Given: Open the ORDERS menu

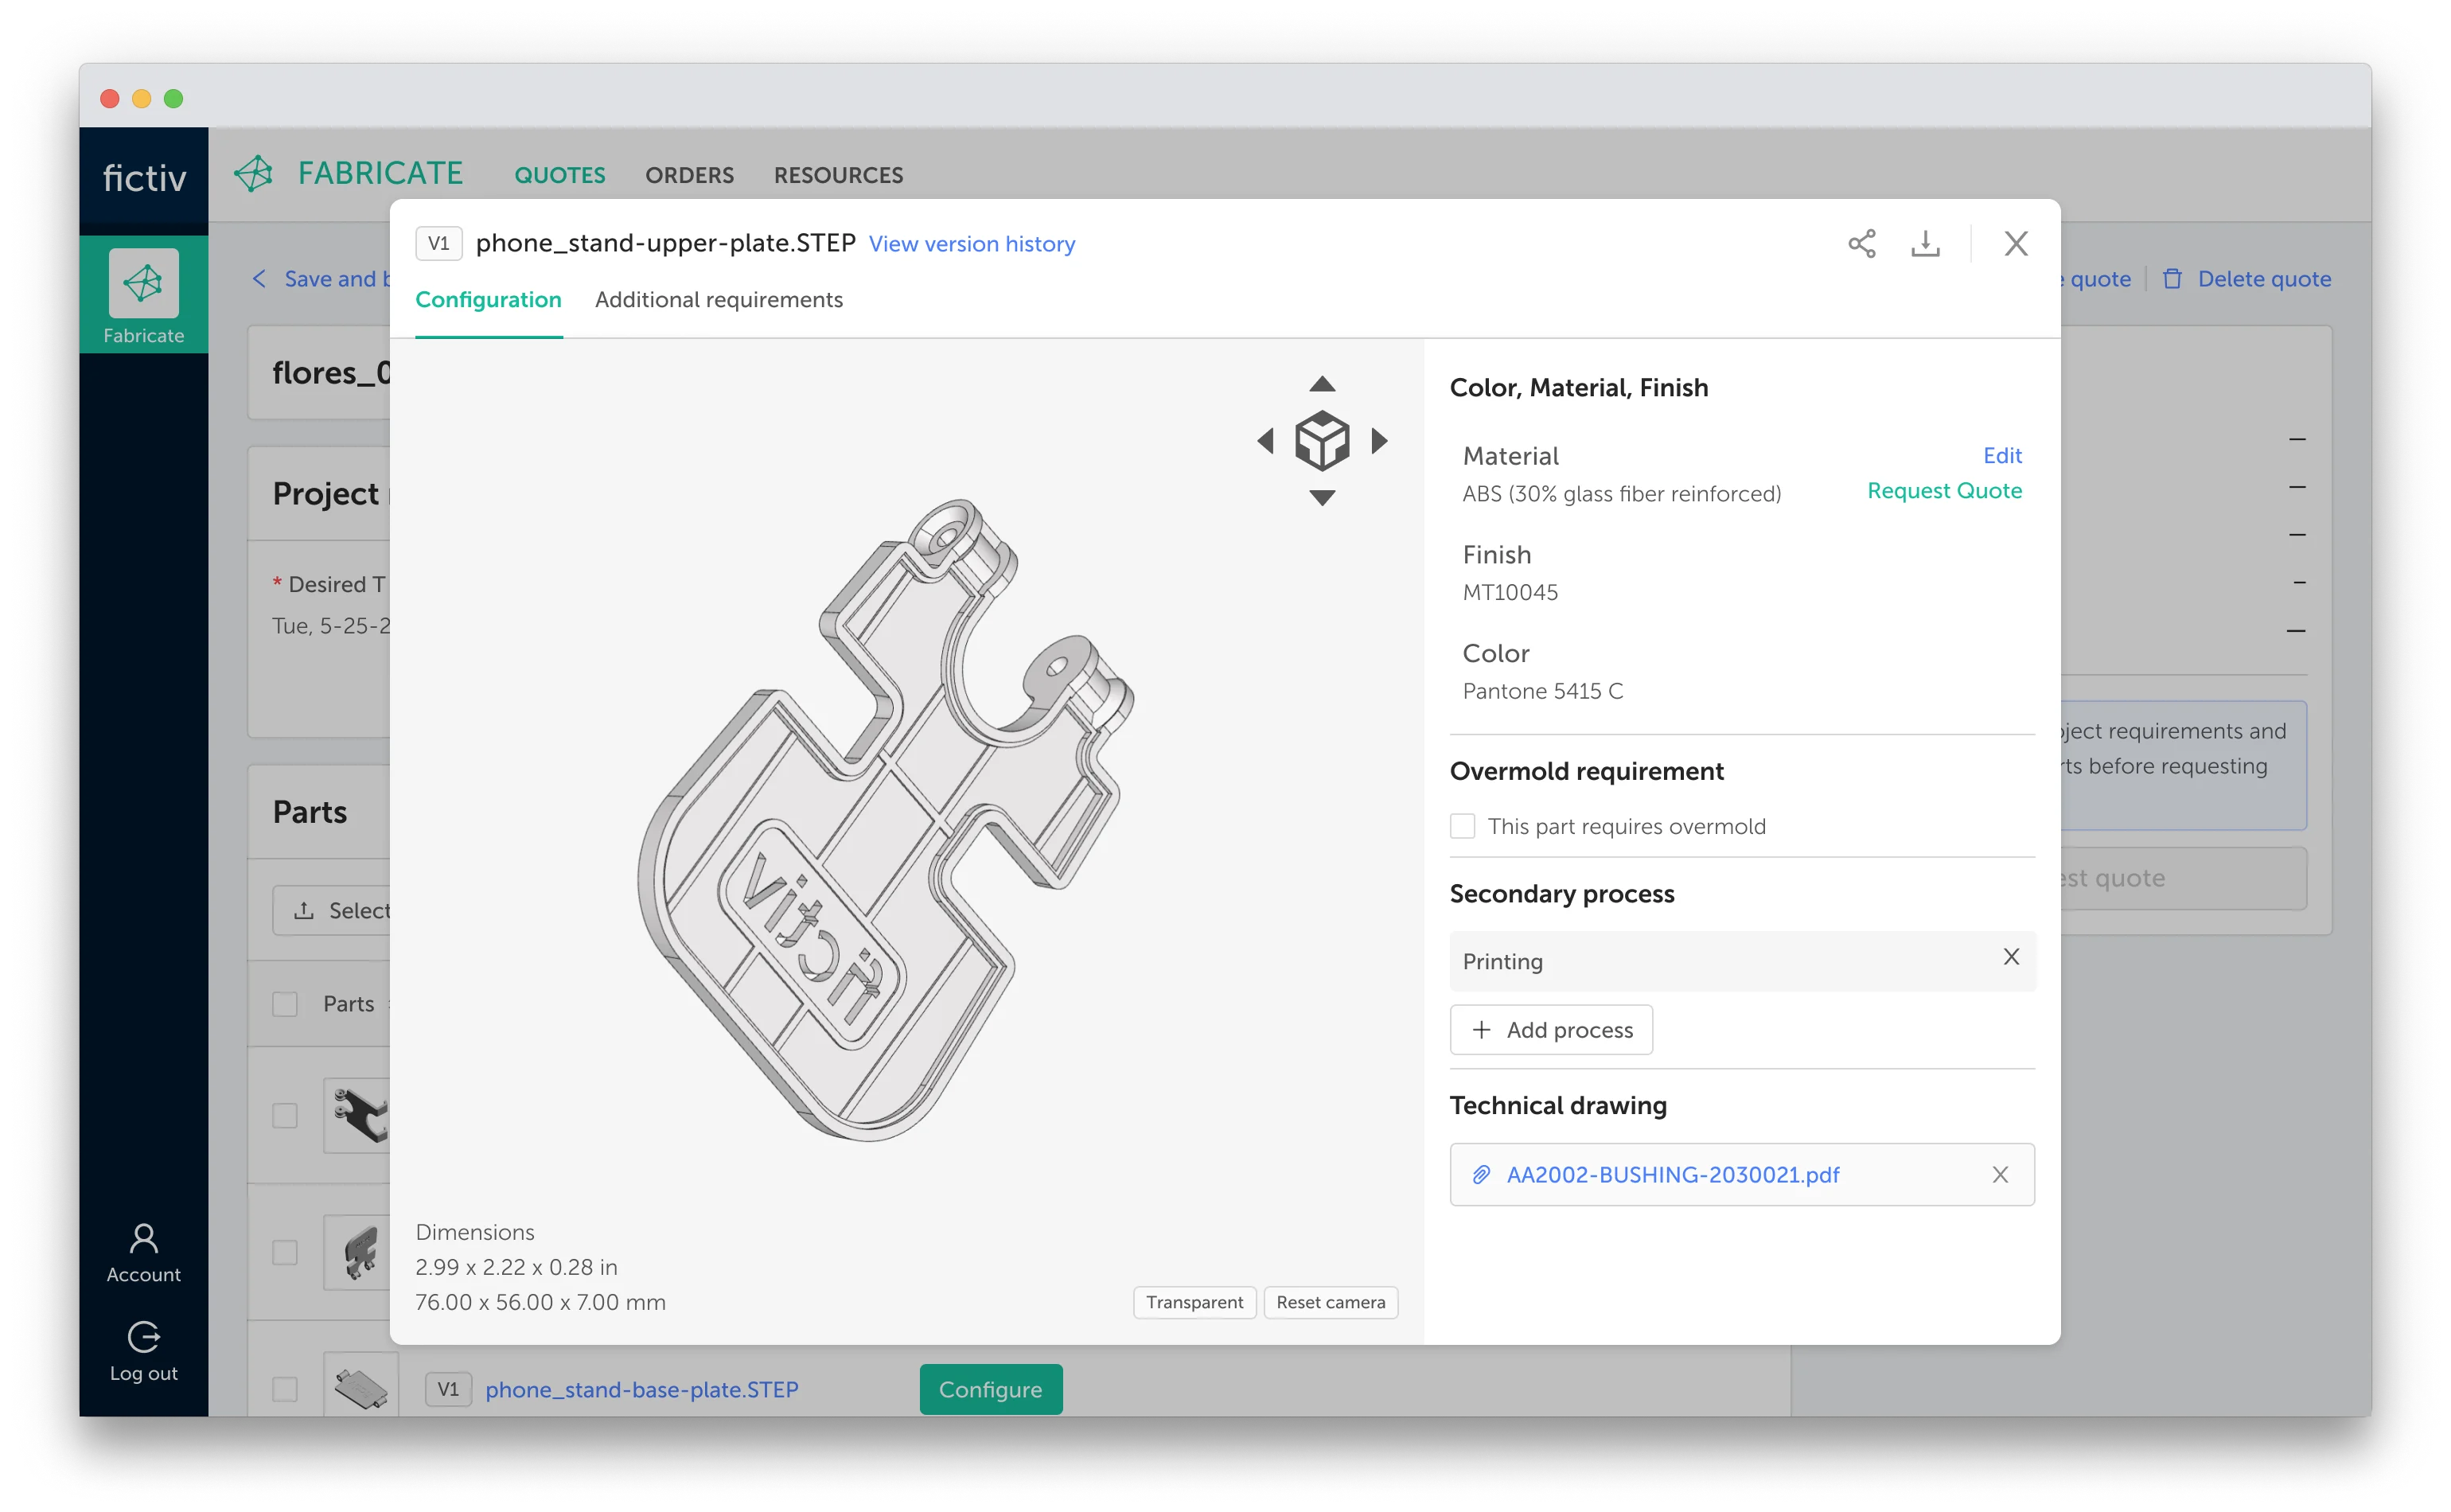Looking at the screenshot, I should [689, 175].
